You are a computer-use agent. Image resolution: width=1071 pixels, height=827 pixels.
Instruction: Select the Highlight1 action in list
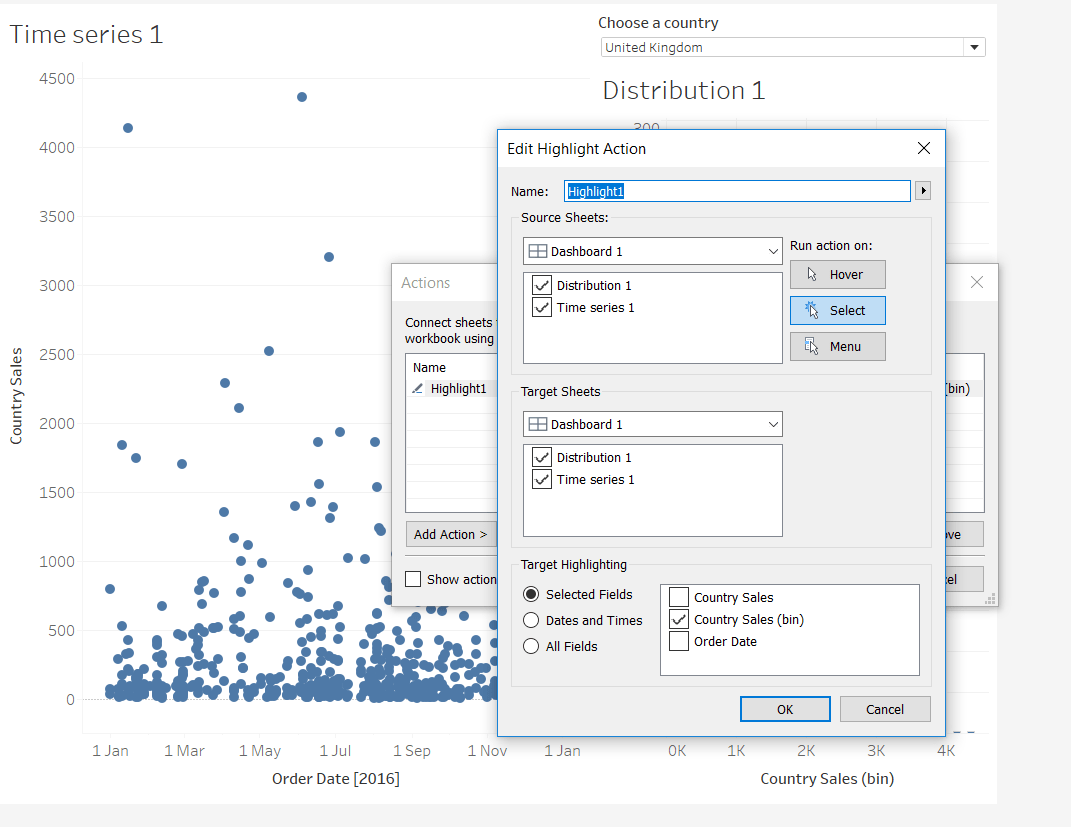458,388
